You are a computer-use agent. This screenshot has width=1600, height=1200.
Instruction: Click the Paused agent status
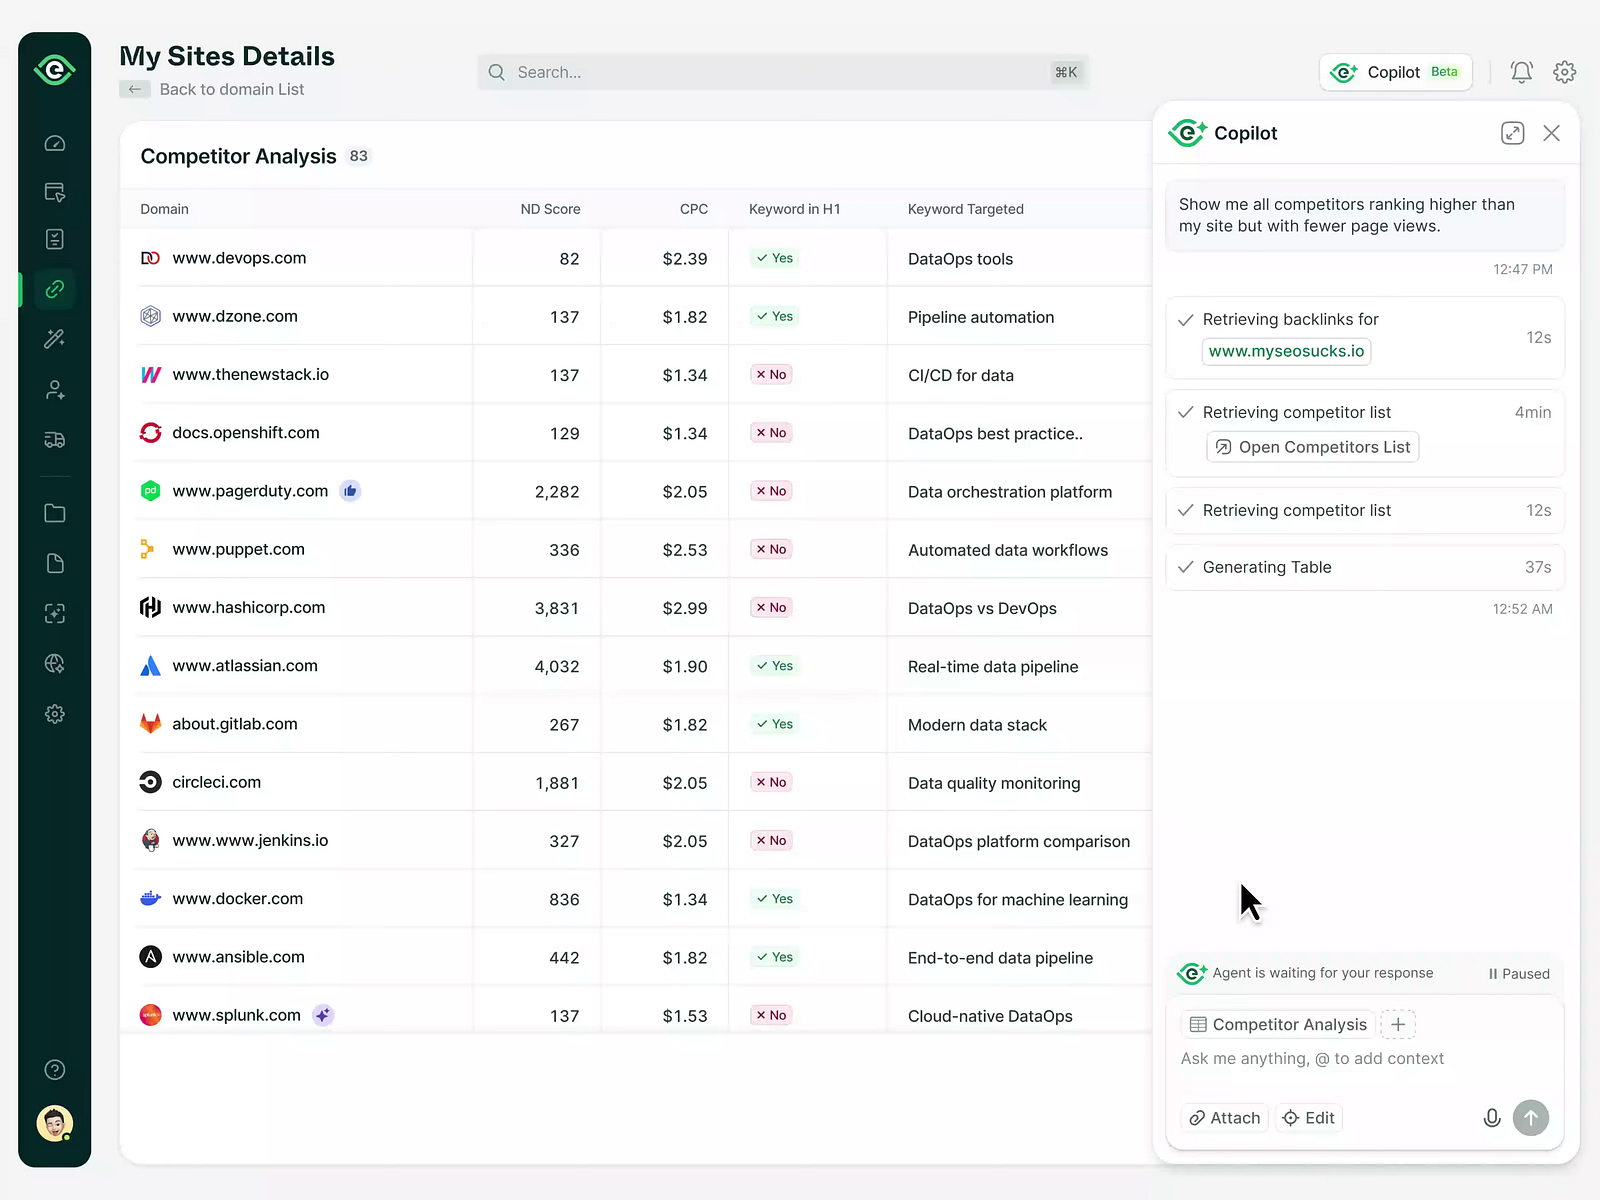tap(1519, 974)
